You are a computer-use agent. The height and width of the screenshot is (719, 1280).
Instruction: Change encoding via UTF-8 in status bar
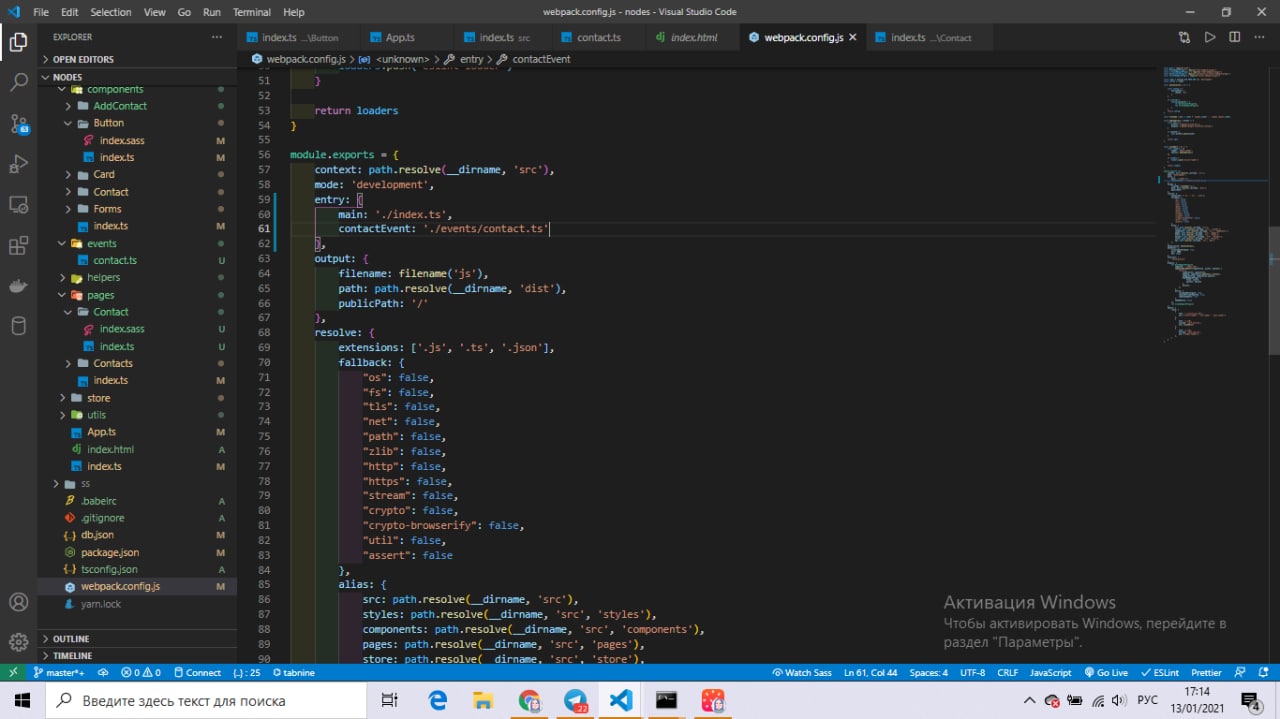tap(972, 672)
